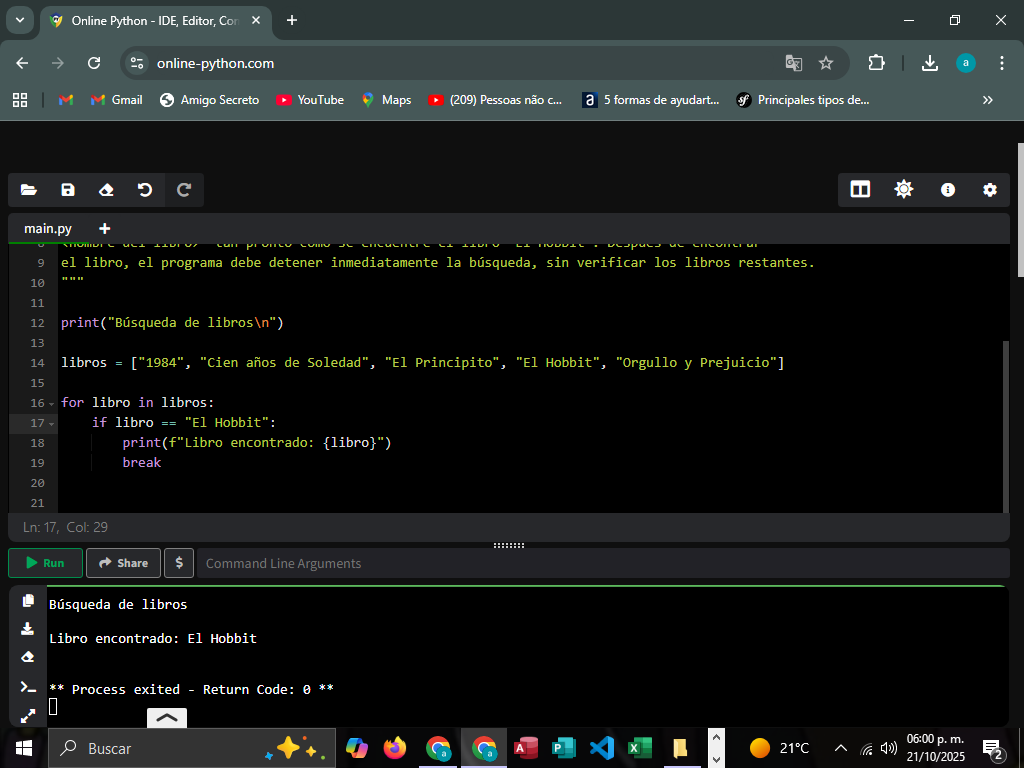Undo the last edit in the editor
Screen dimensions: 1024x768
click(145, 190)
